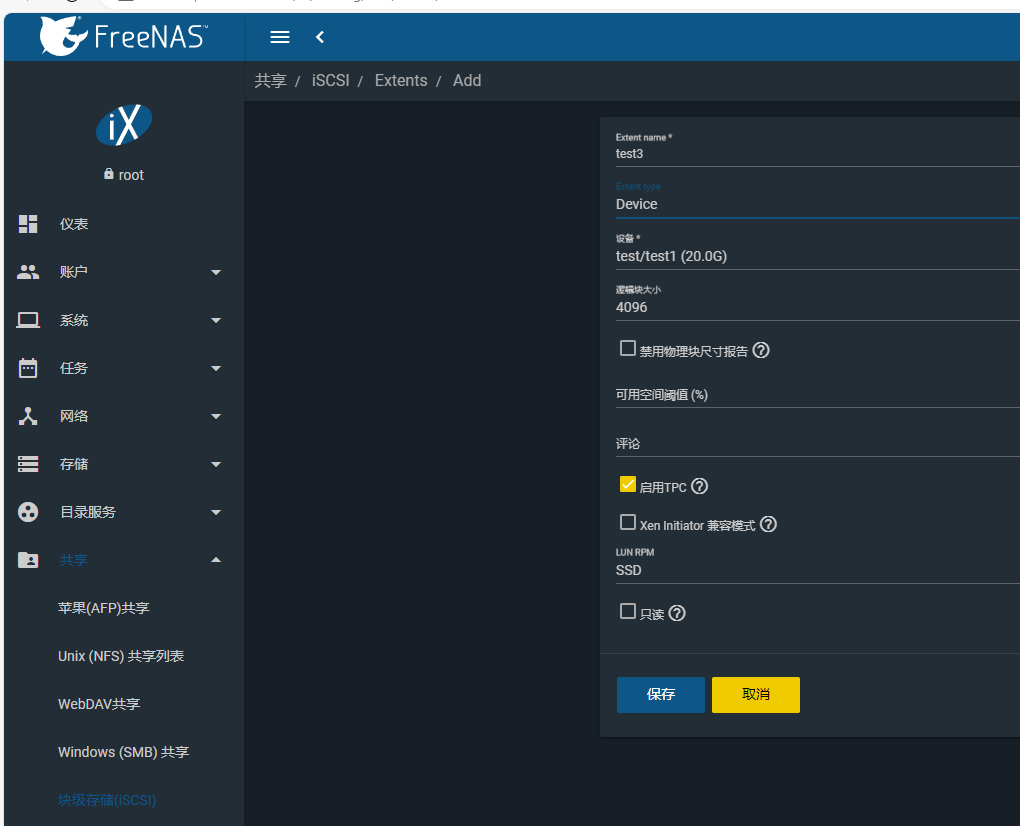Open 网络 settings via its sidebar icon
This screenshot has width=1020, height=826.
(x=27, y=415)
